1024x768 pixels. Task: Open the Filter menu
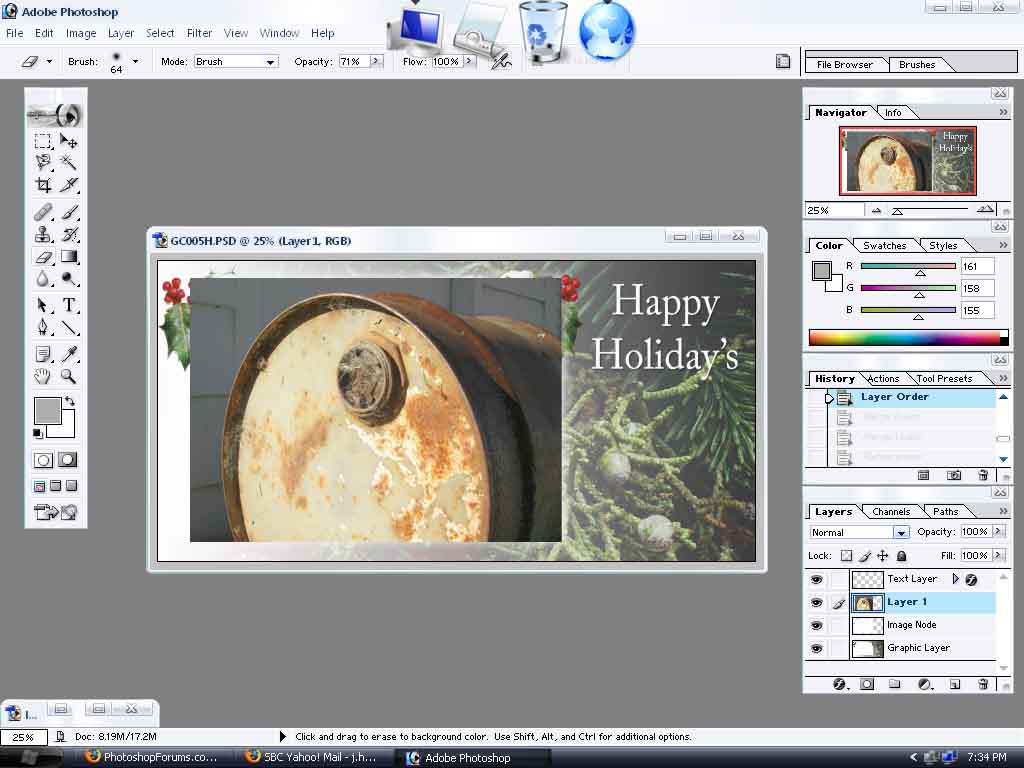tap(199, 33)
